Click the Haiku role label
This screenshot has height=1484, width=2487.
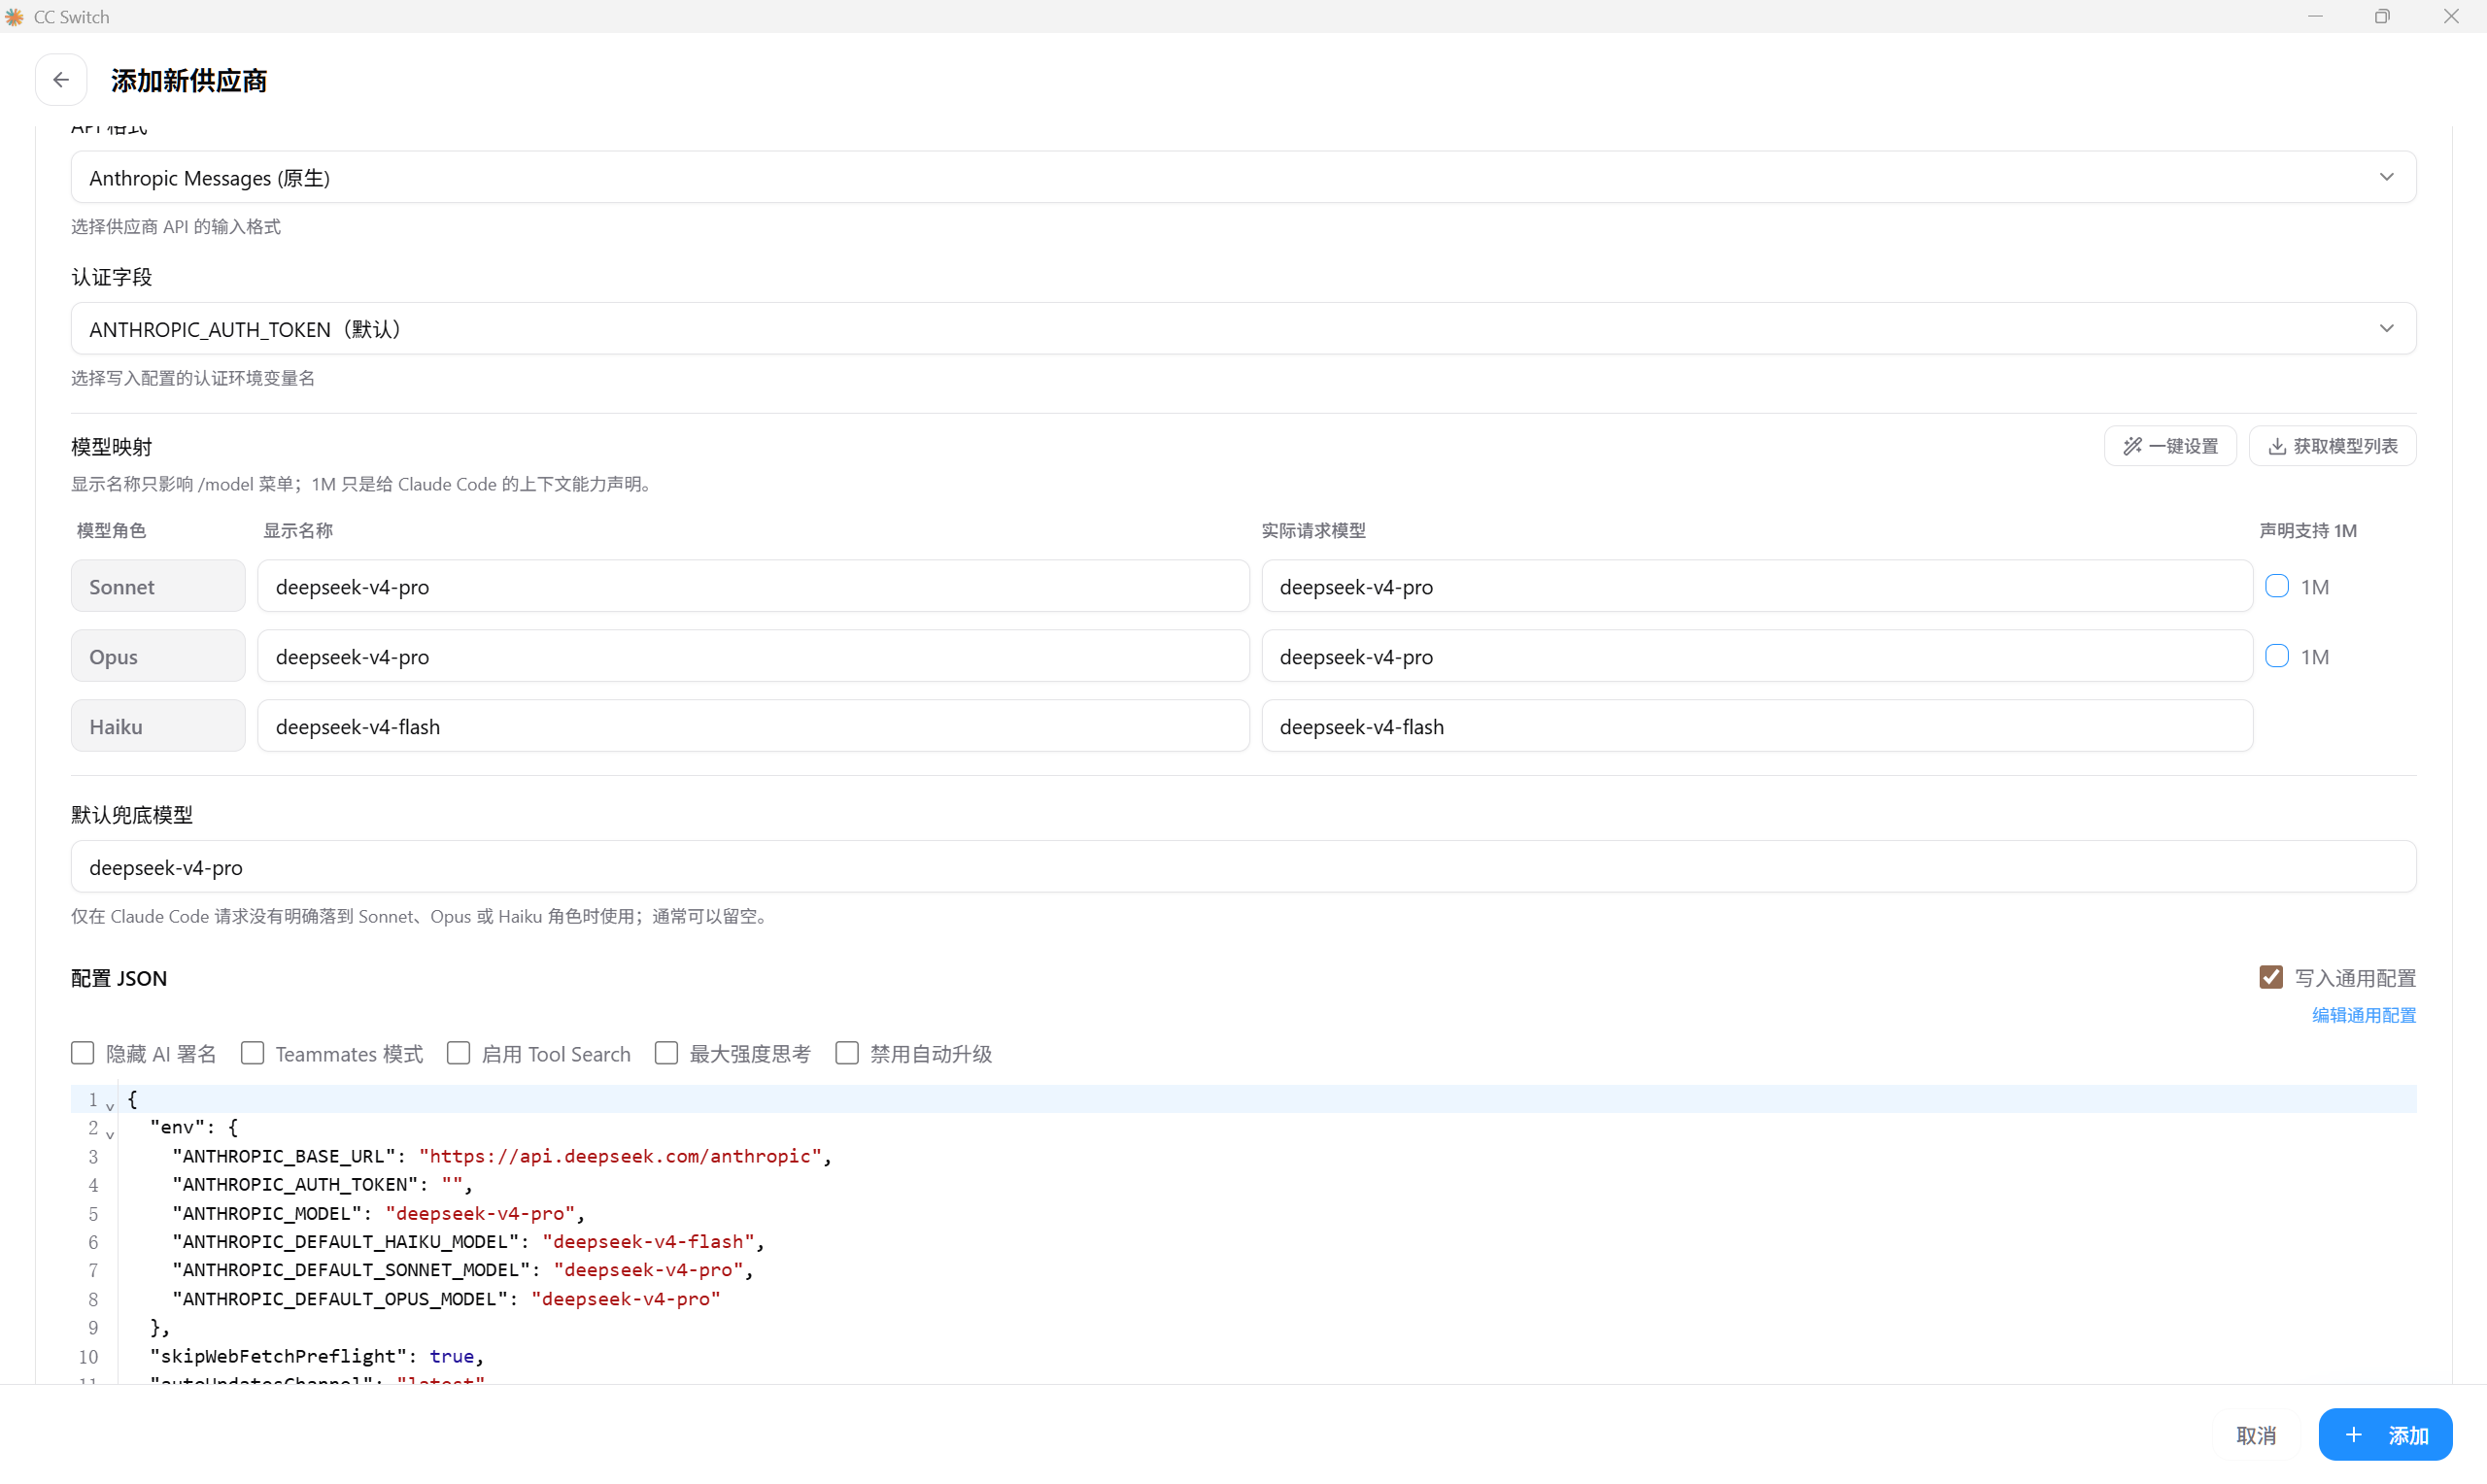158,726
